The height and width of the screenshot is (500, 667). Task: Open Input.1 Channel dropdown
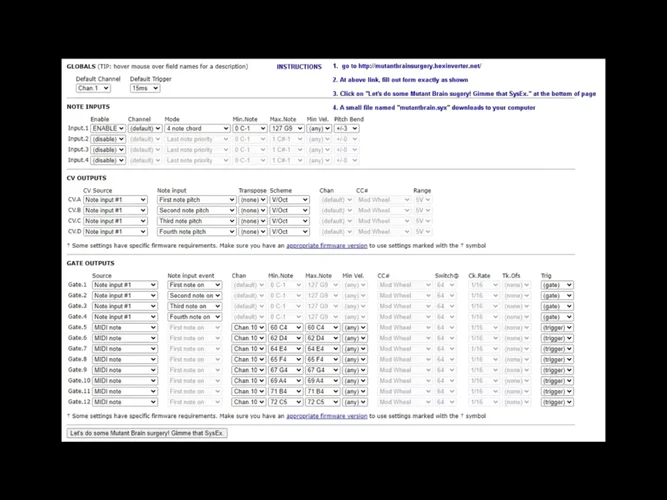(145, 129)
